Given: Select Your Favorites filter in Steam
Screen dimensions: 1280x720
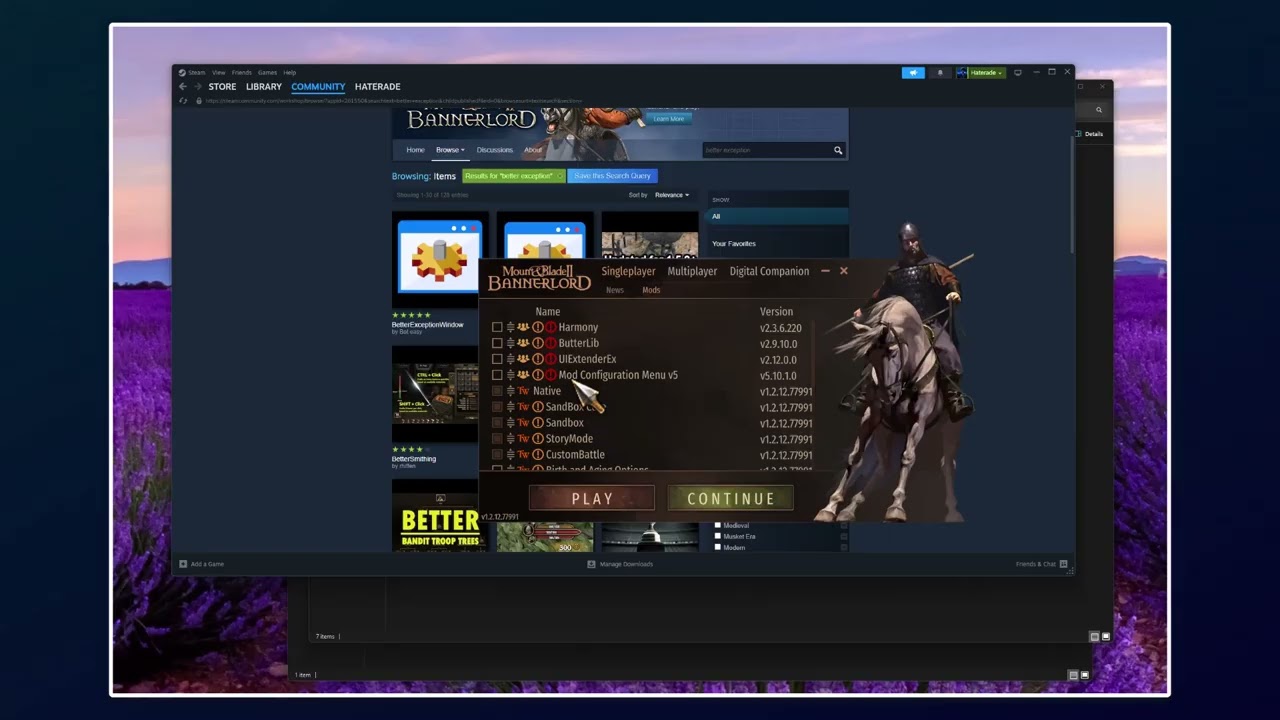Looking at the screenshot, I should [734, 244].
